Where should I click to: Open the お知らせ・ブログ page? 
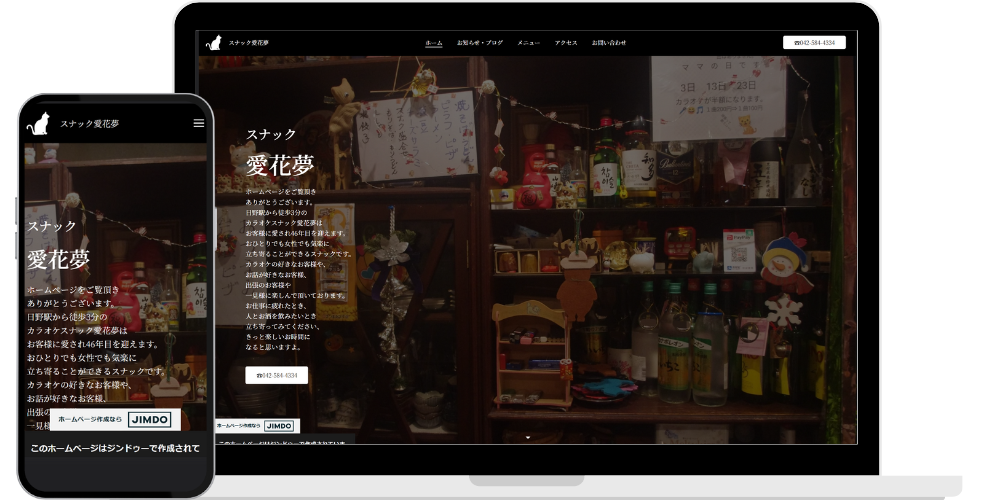480,43
